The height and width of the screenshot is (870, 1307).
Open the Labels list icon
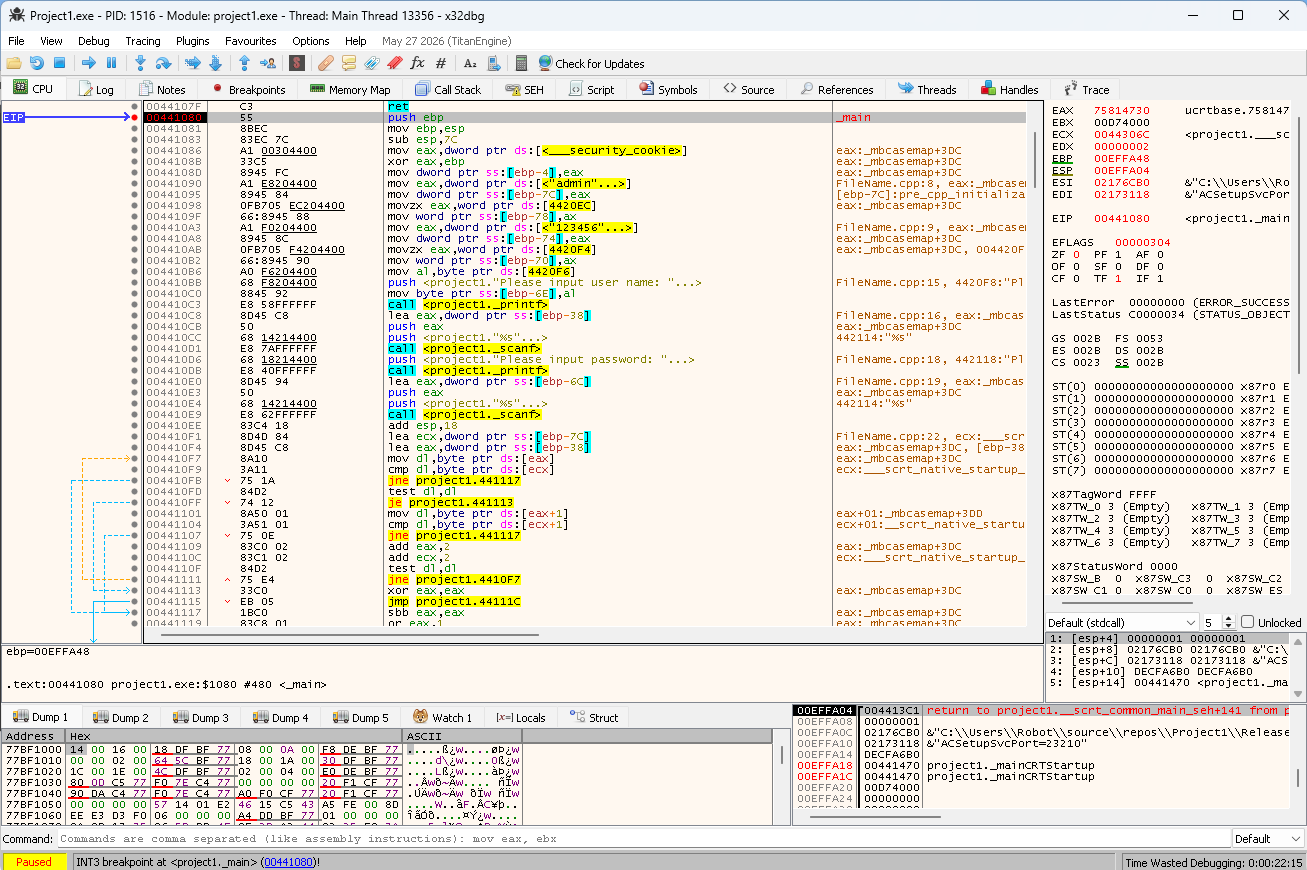371,63
